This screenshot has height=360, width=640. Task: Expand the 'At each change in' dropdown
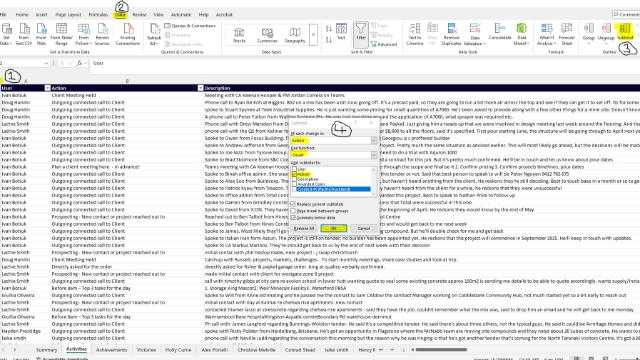click(x=373, y=140)
